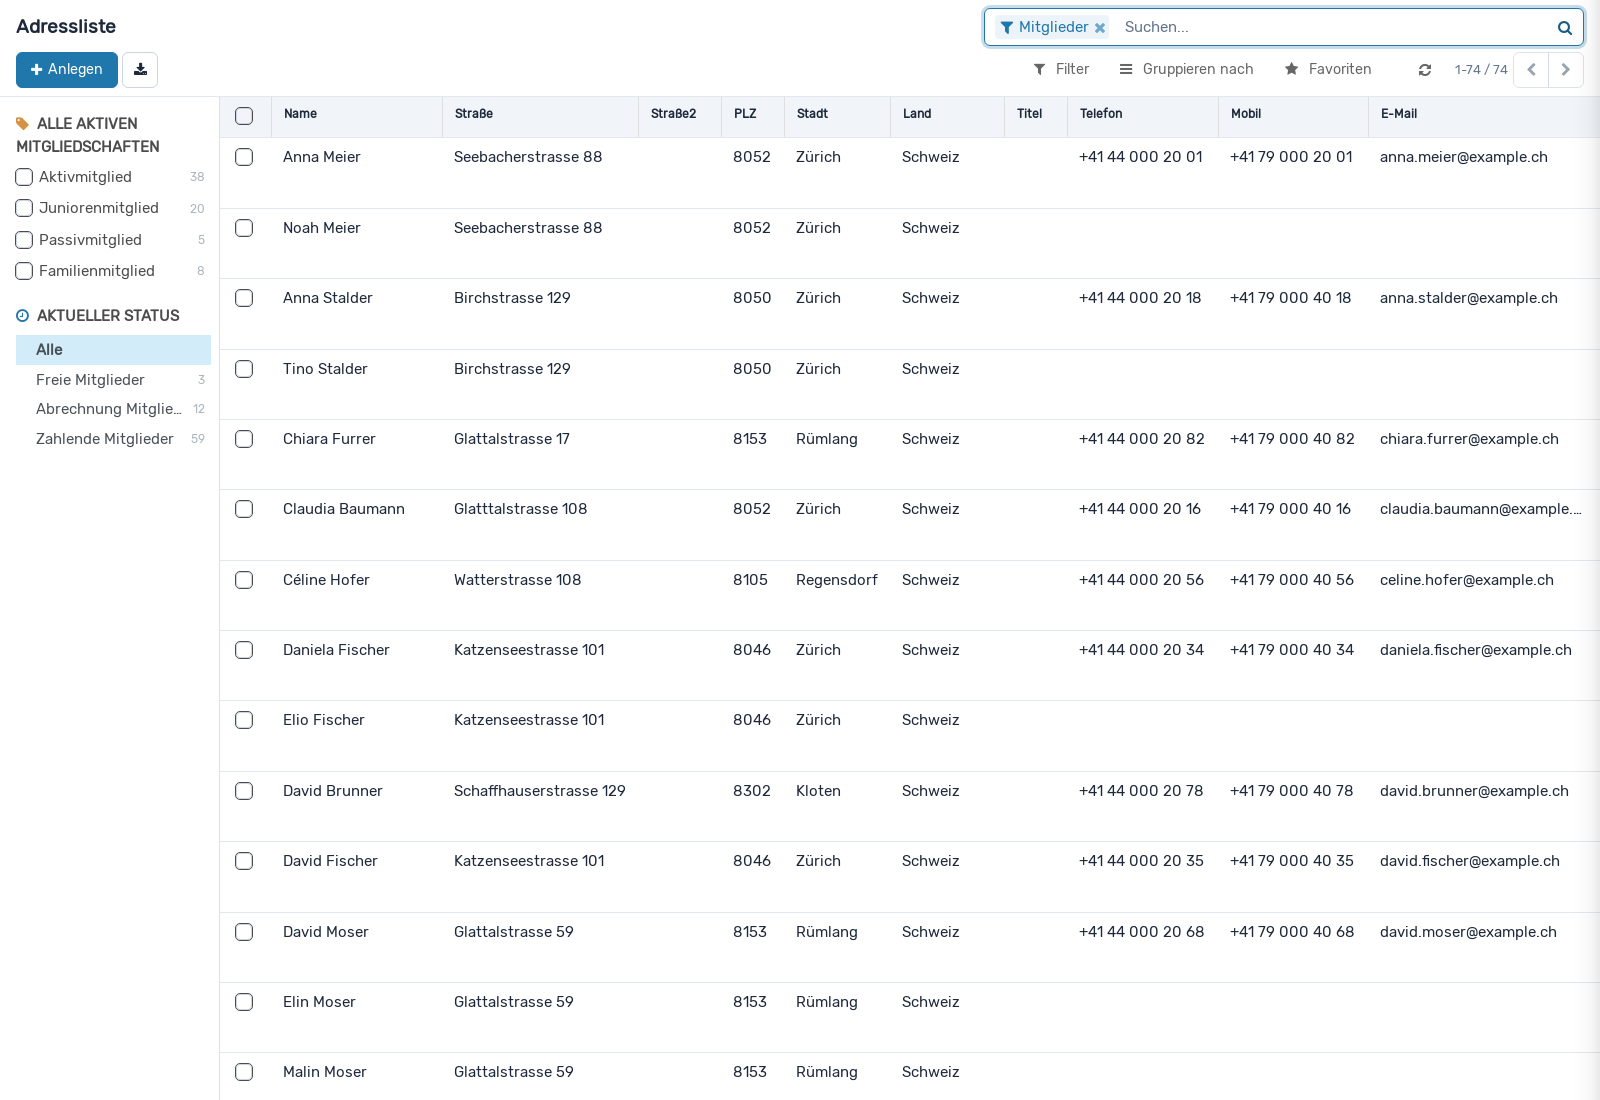Toggle the select-all checkbox in header

(x=244, y=116)
